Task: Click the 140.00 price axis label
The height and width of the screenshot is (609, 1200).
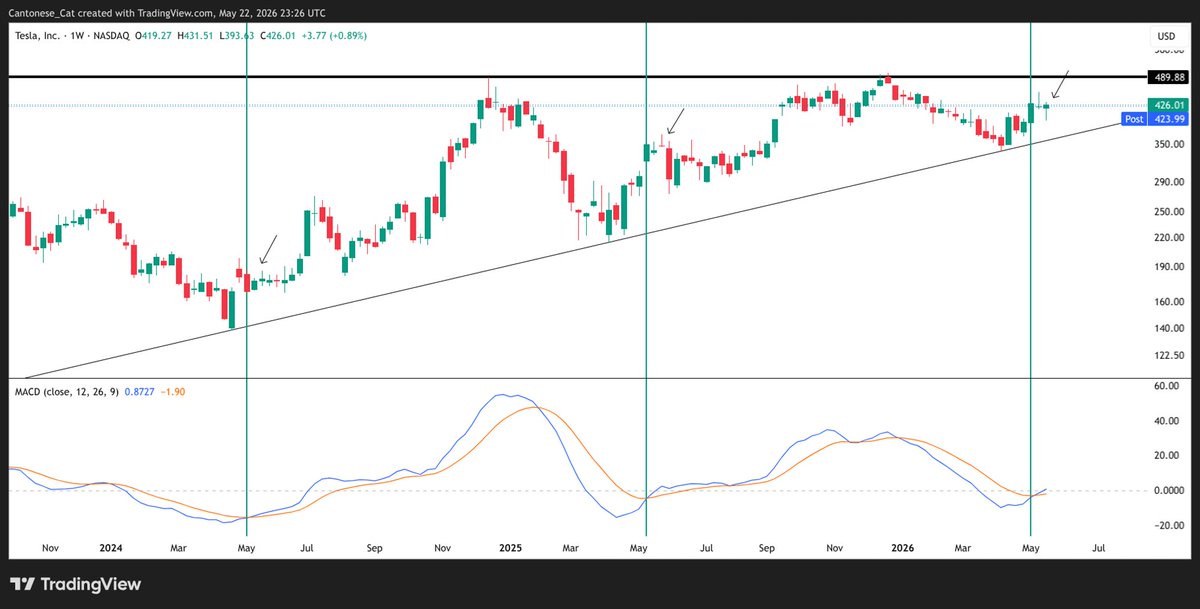Action: 1170,328
